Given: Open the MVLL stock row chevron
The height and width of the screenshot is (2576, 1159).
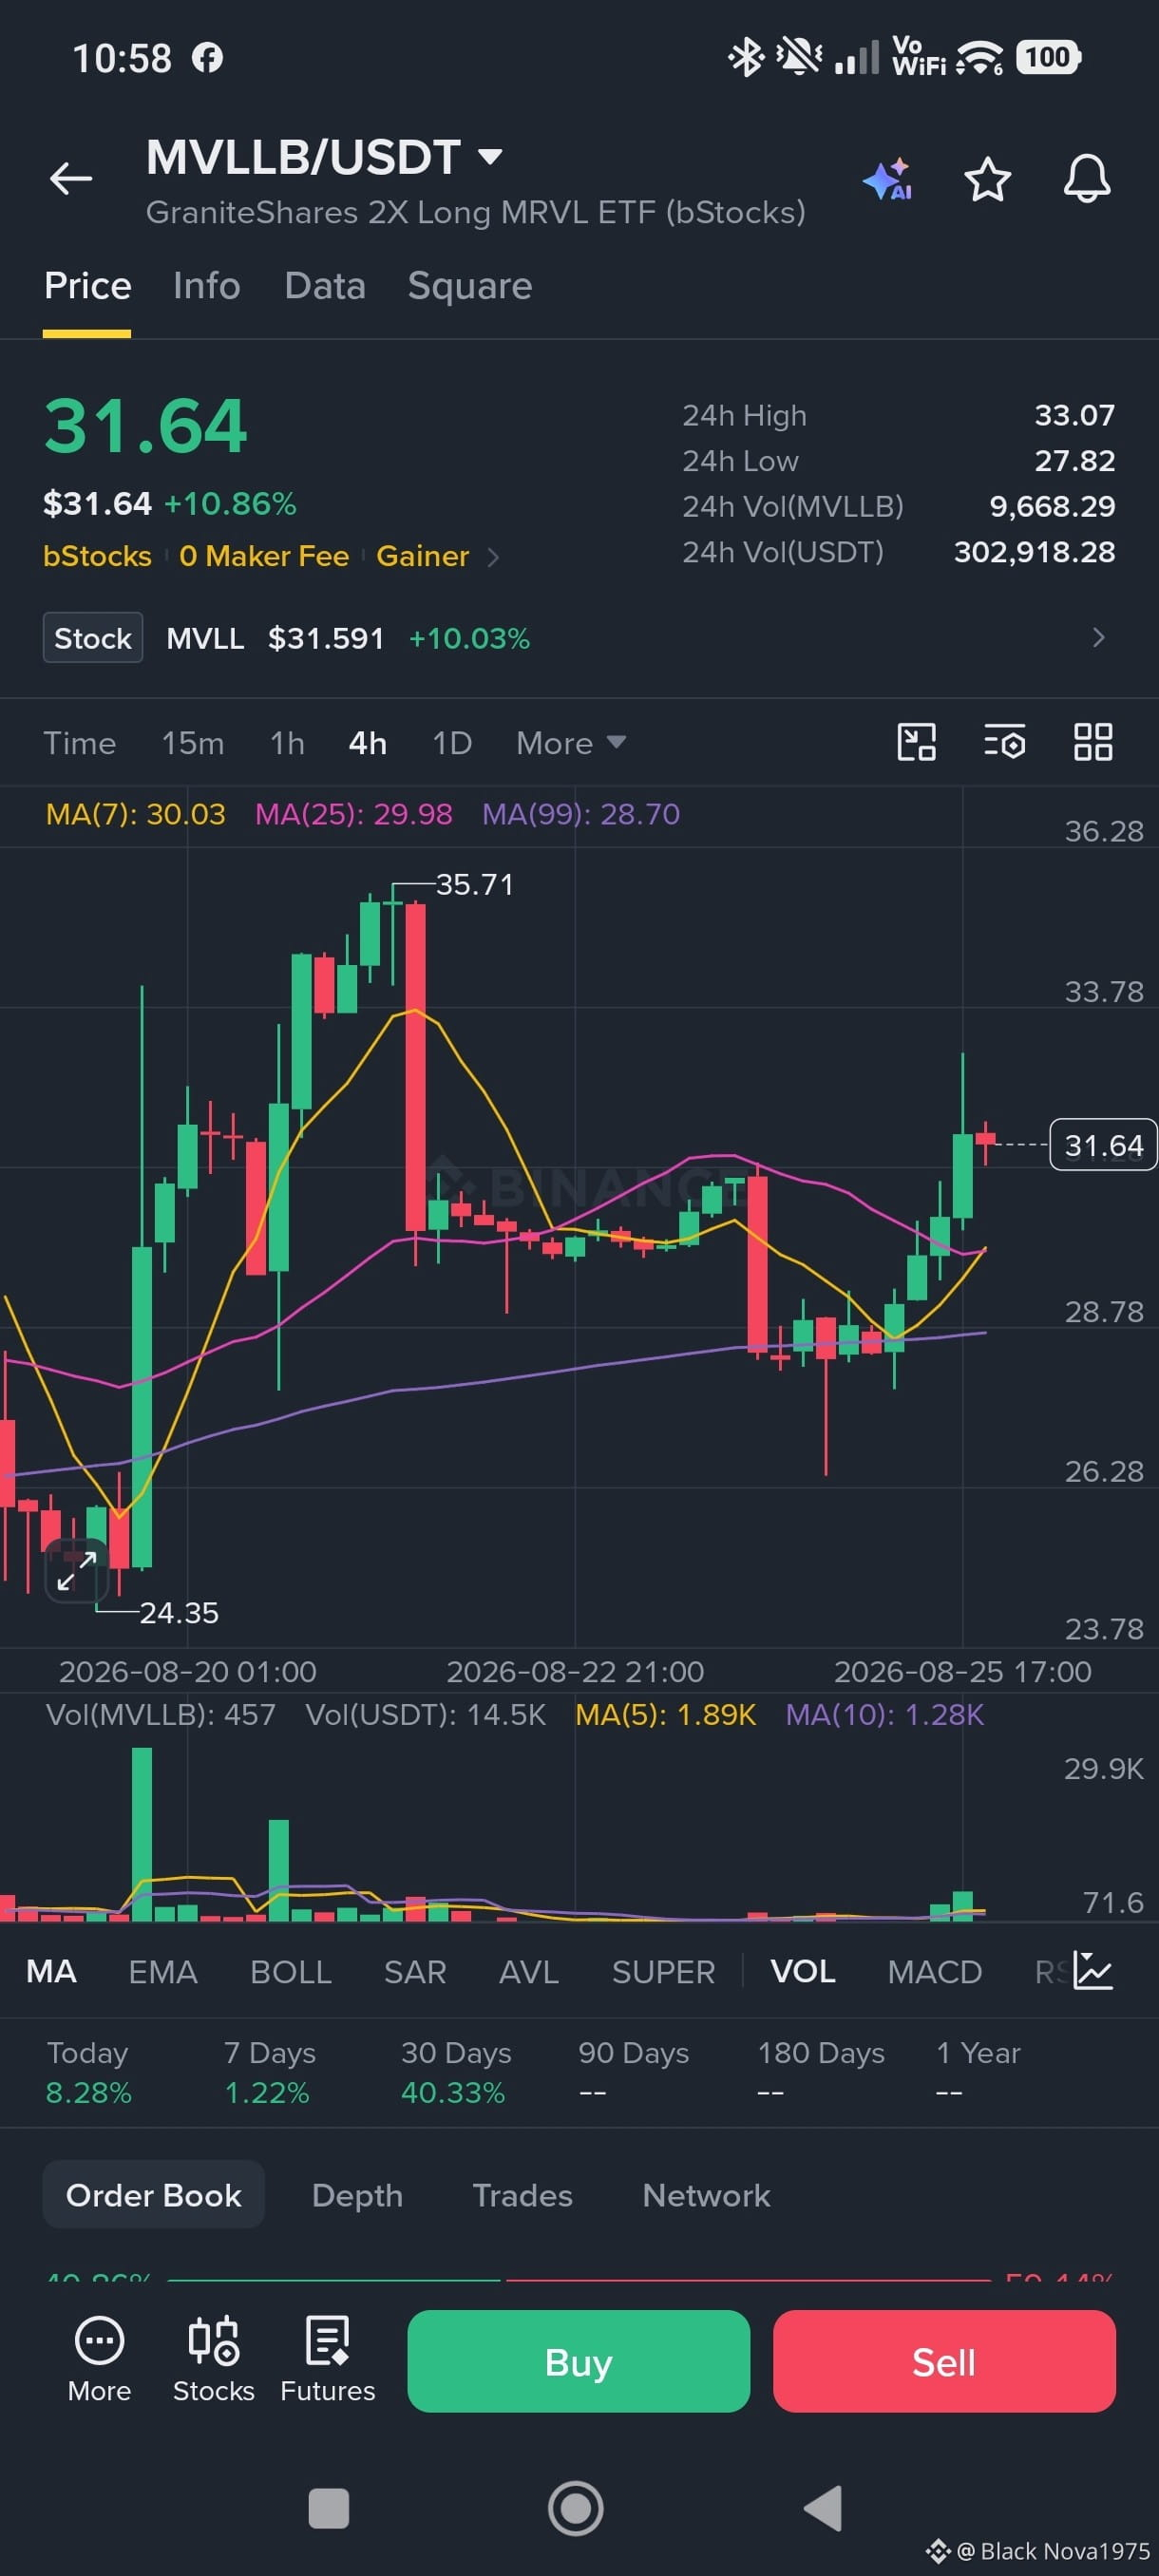Looking at the screenshot, I should [x=1098, y=638].
